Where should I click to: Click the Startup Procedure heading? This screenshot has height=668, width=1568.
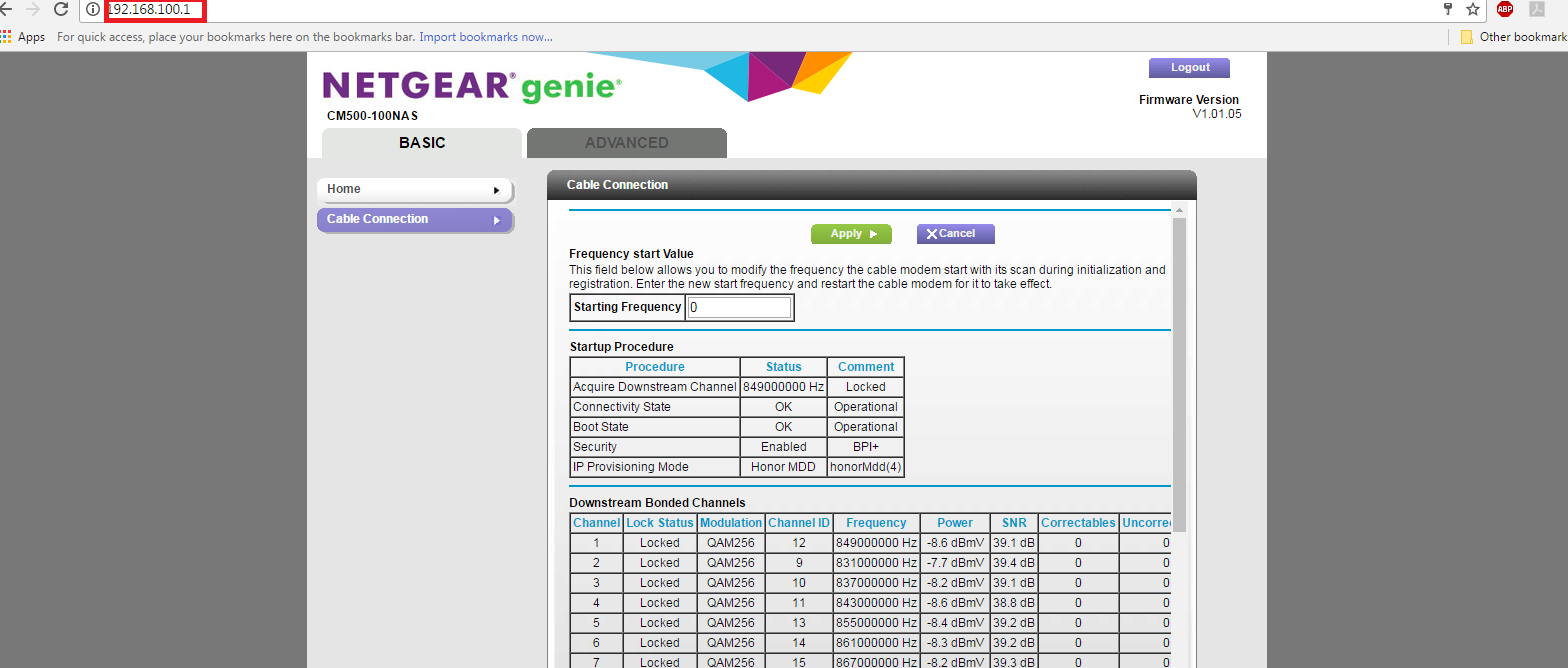[x=621, y=347]
